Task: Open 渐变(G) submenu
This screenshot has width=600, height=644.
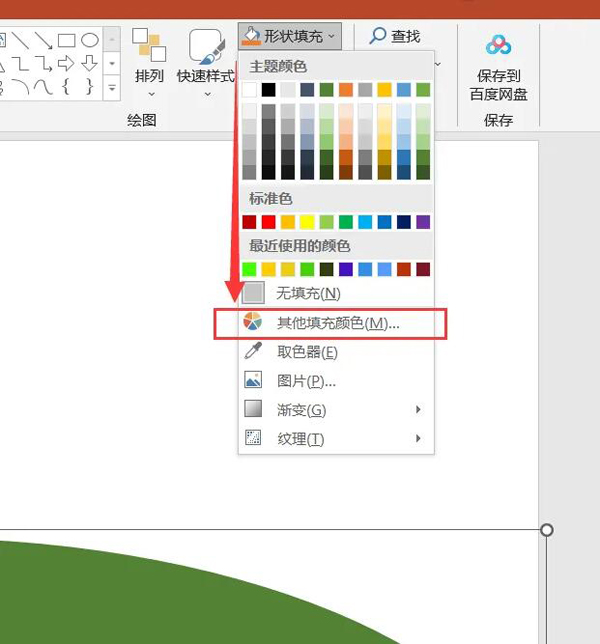Action: coord(337,409)
